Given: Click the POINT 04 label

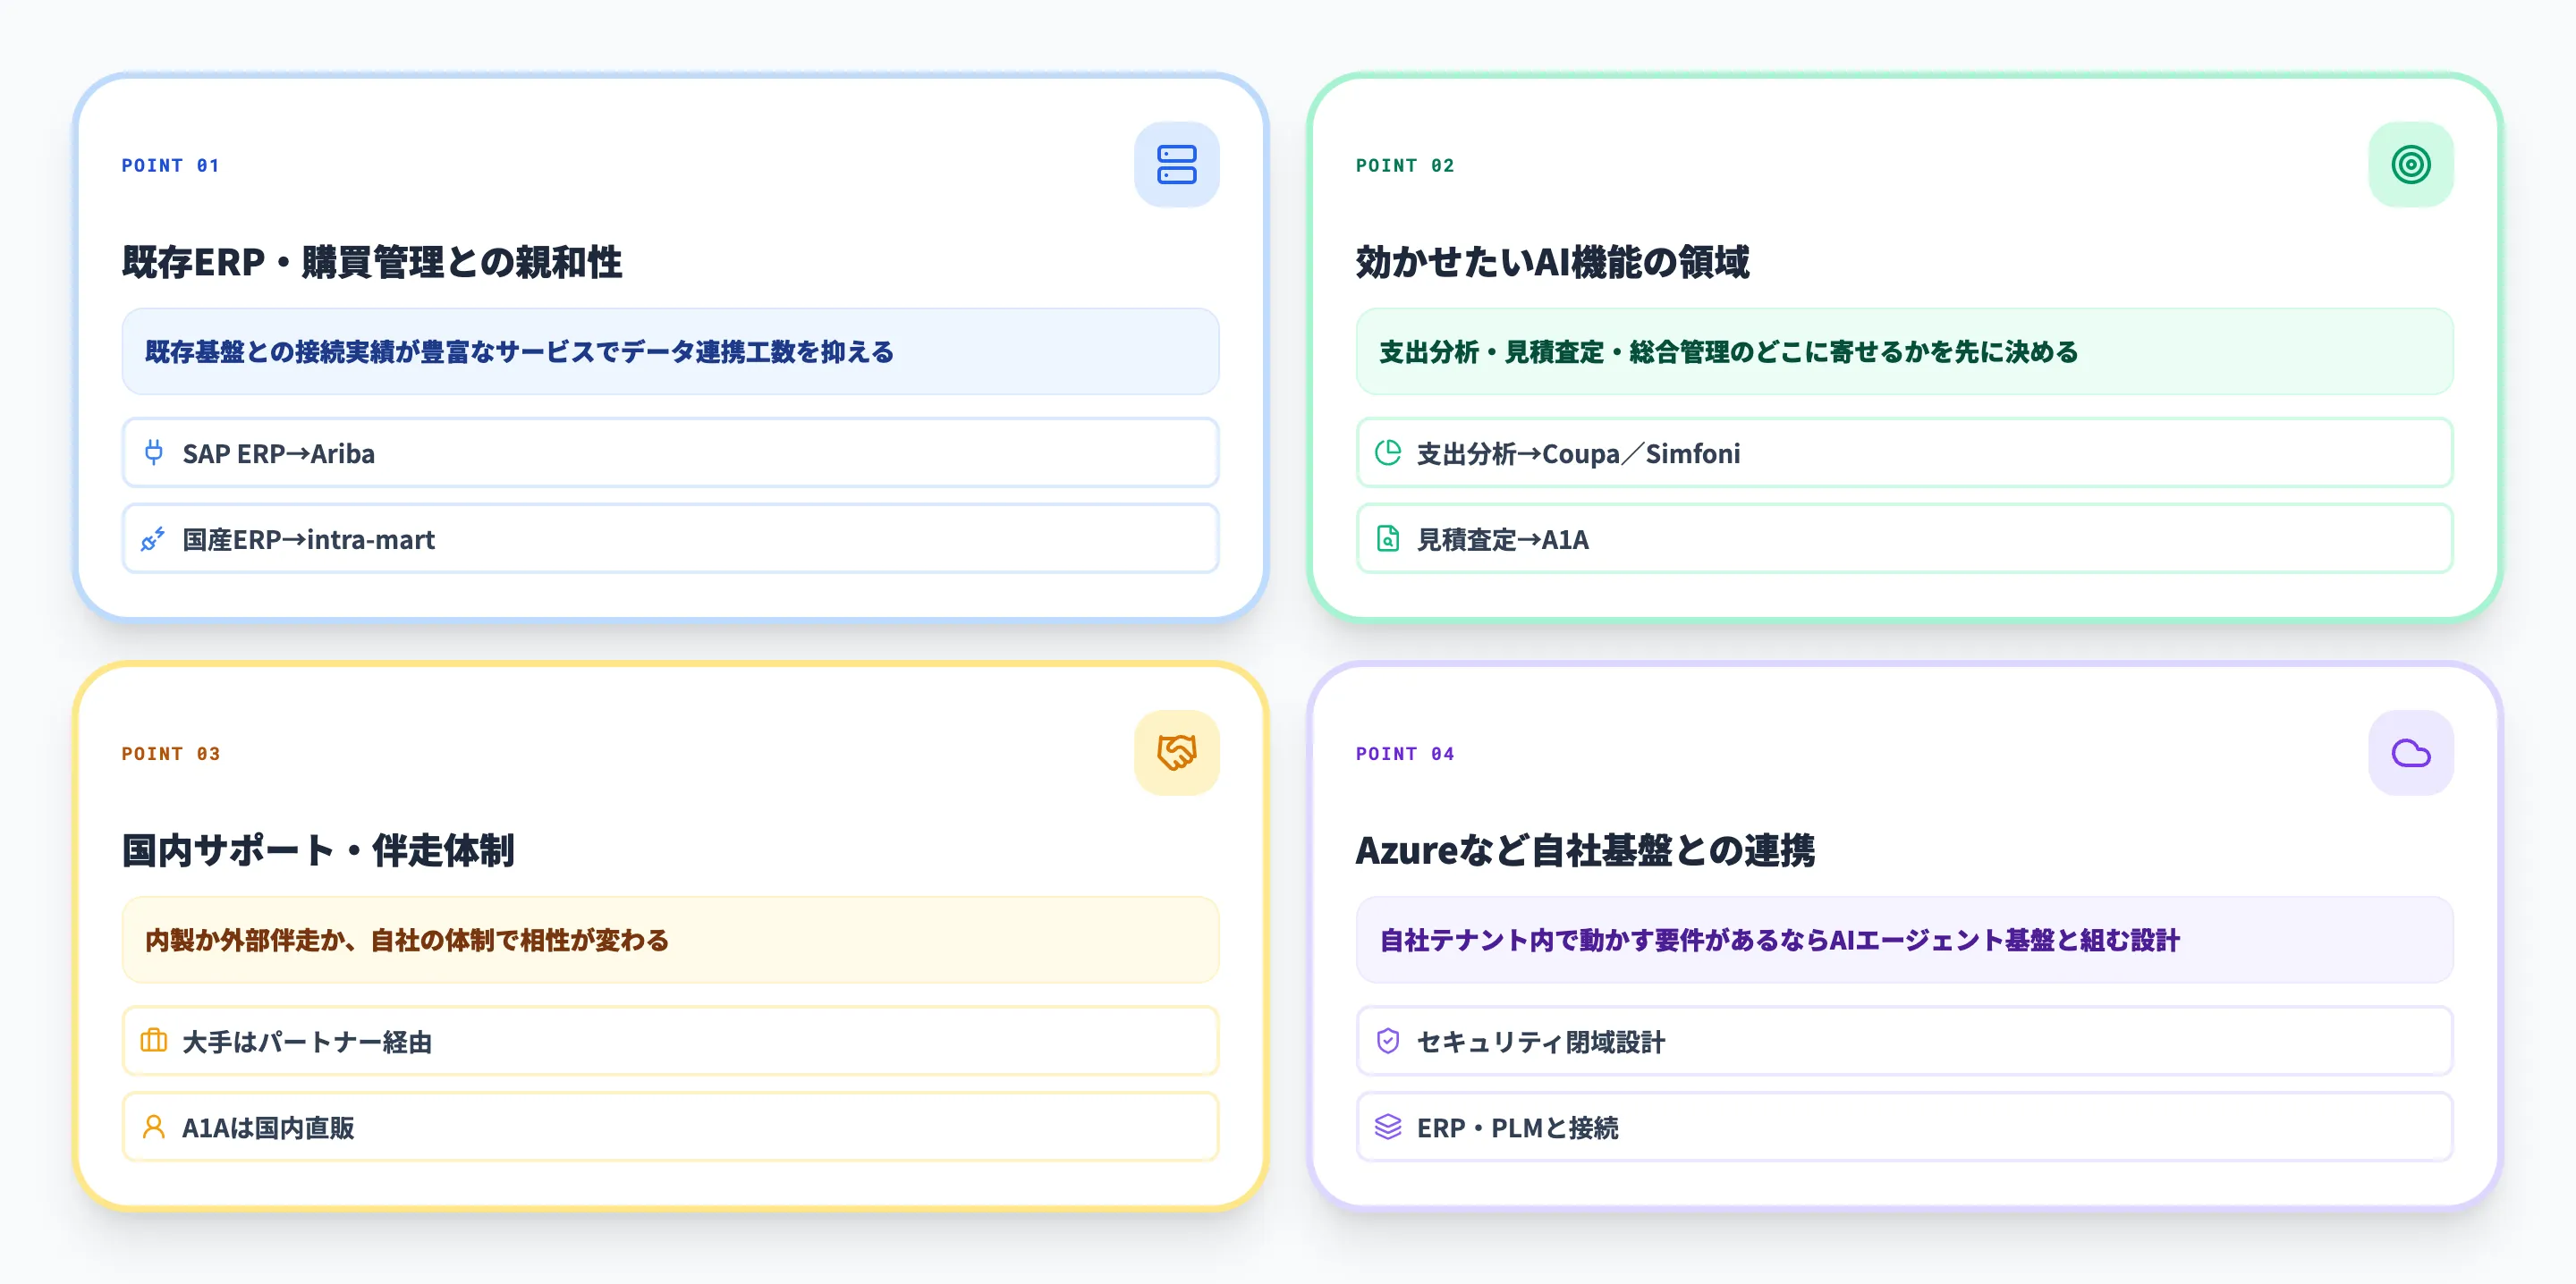Looking at the screenshot, I should coord(1405,753).
